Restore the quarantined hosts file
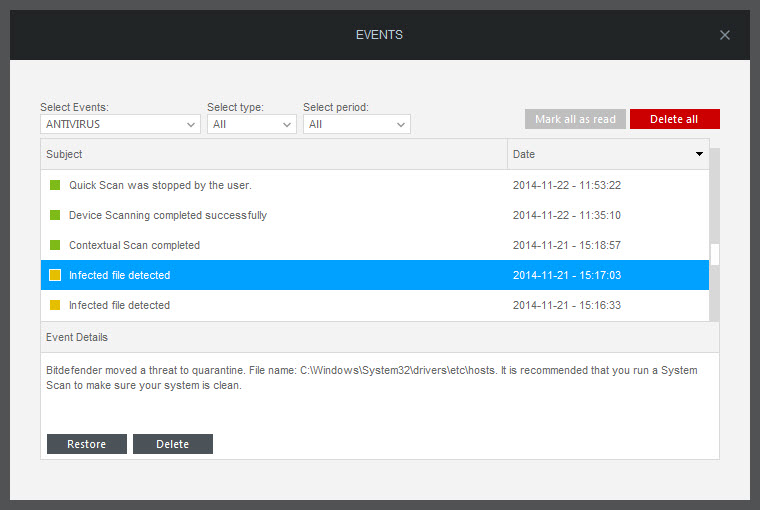760x510 pixels. coord(87,444)
